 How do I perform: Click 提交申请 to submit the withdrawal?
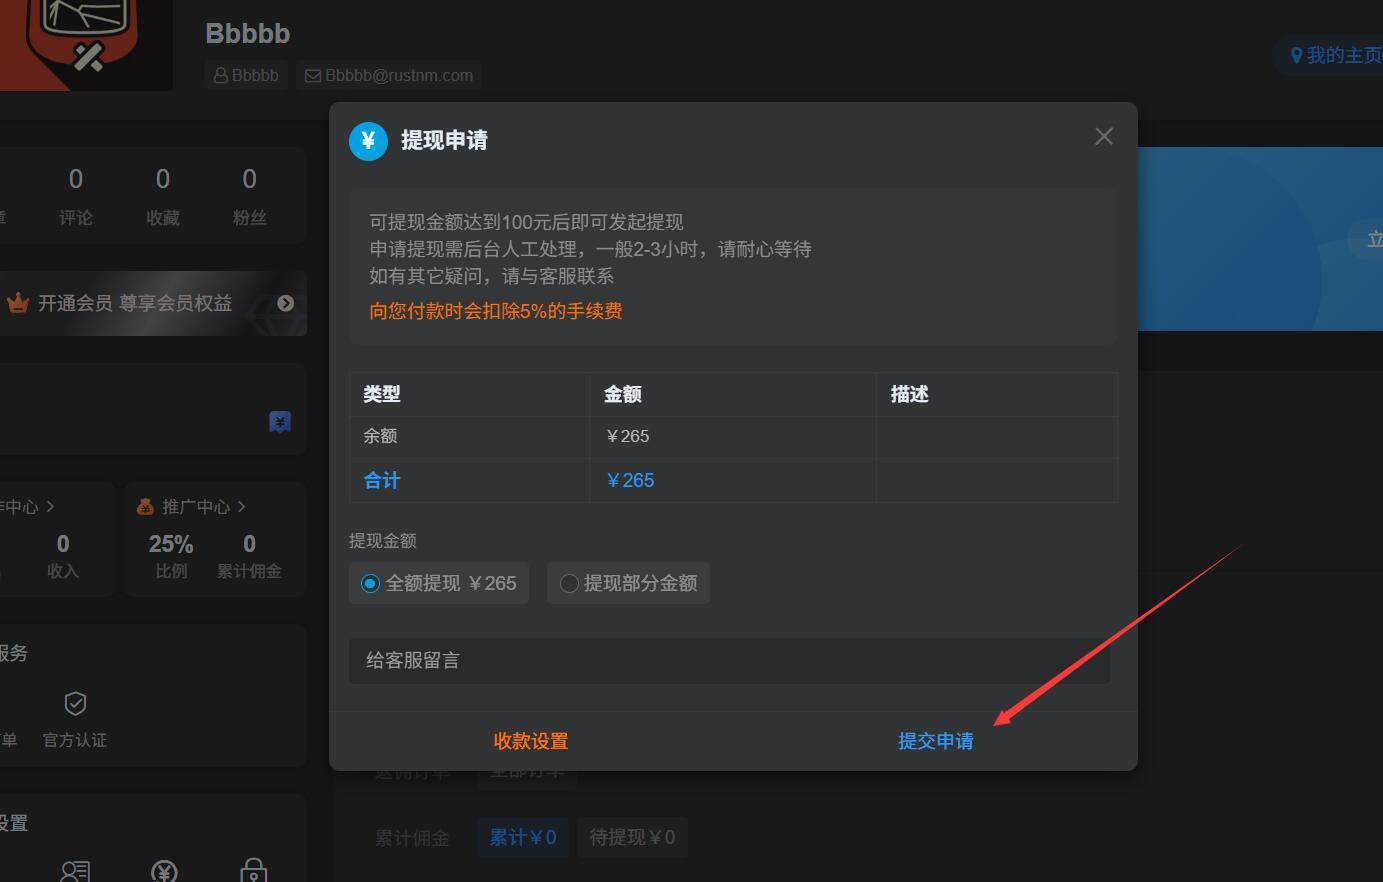pos(936,741)
